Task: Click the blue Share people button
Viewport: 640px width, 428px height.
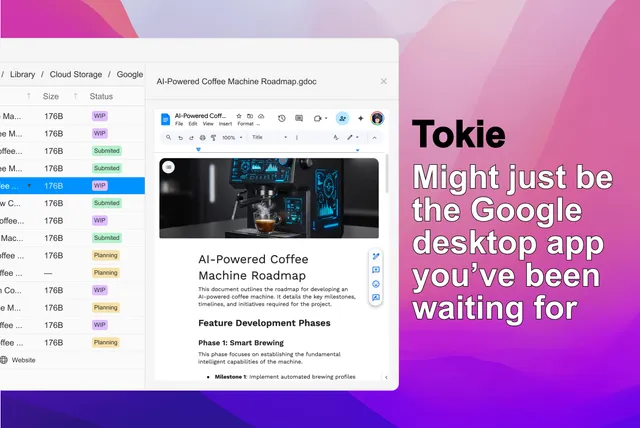Action: (x=342, y=118)
